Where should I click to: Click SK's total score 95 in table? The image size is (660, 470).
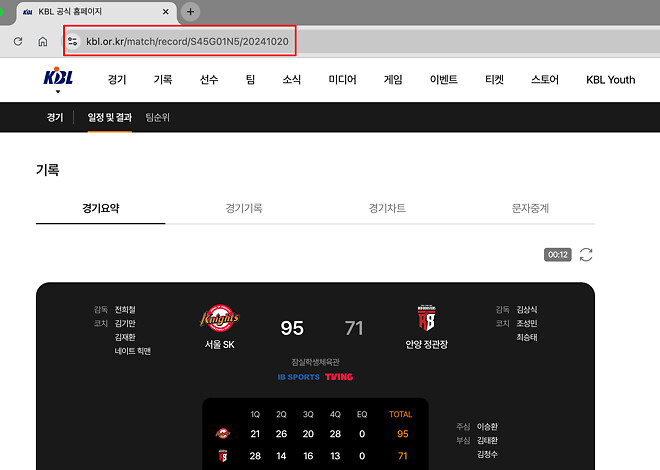403,434
